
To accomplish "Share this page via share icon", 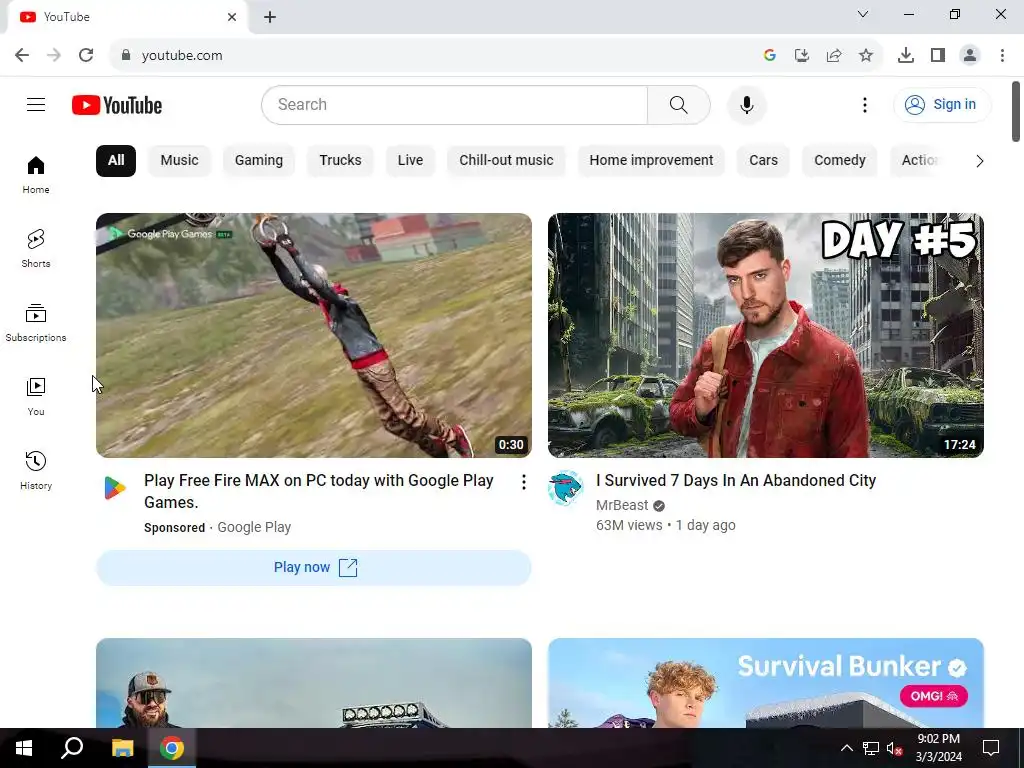I will (834, 55).
